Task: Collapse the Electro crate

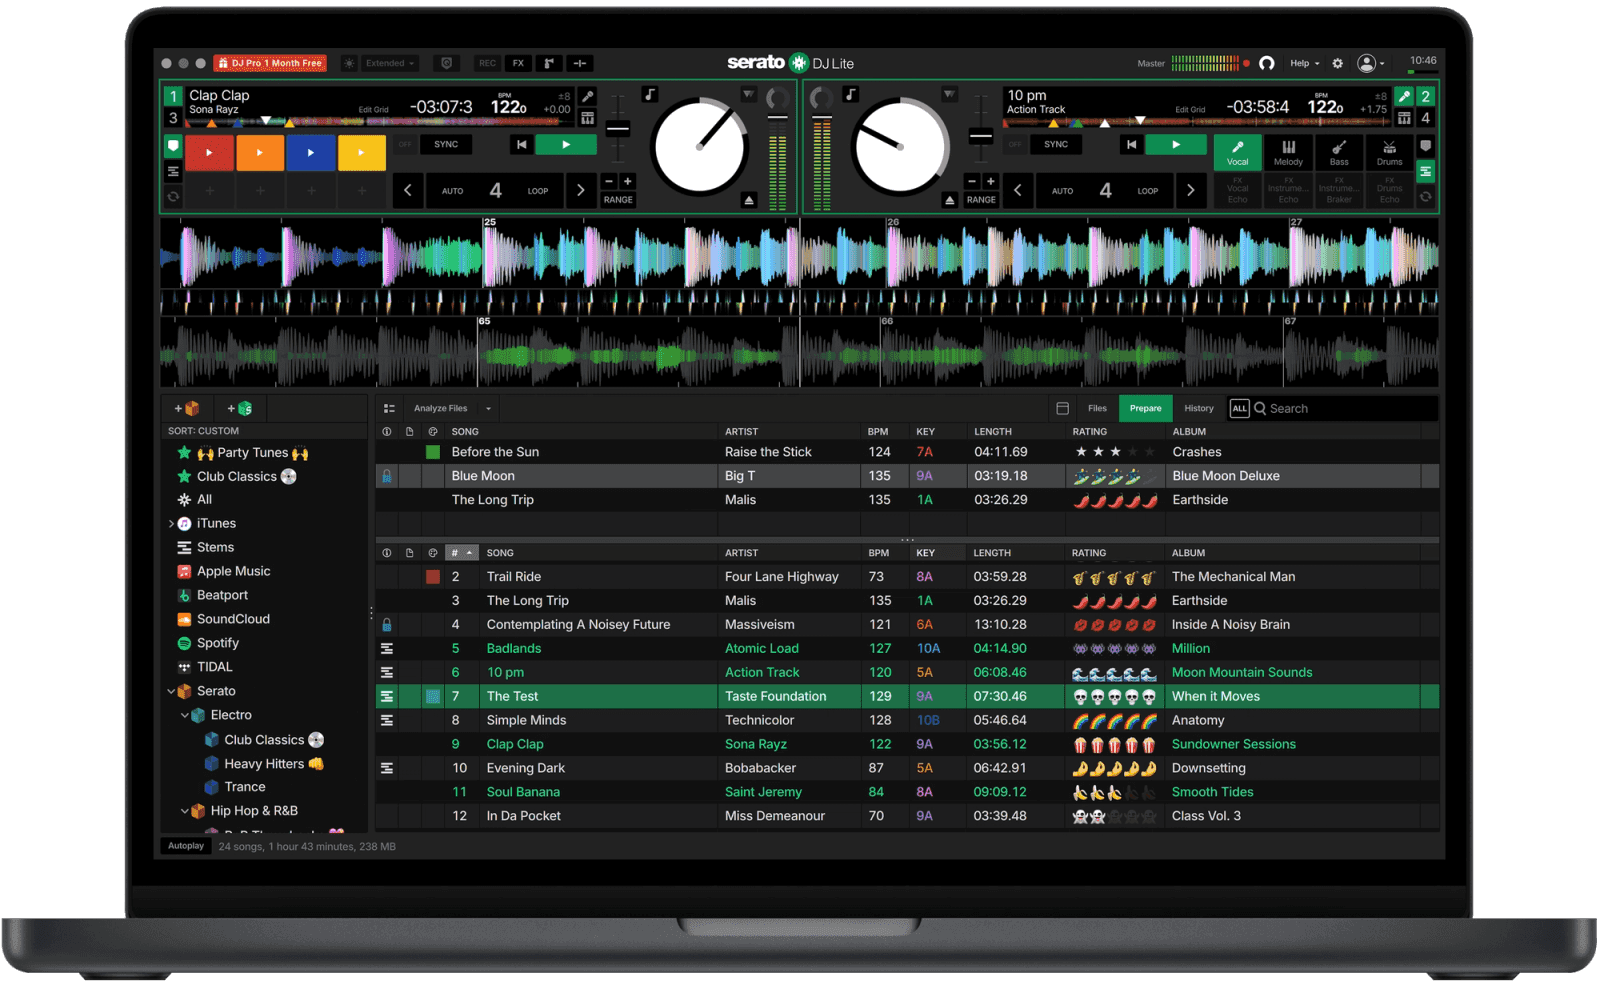Action: tap(185, 715)
